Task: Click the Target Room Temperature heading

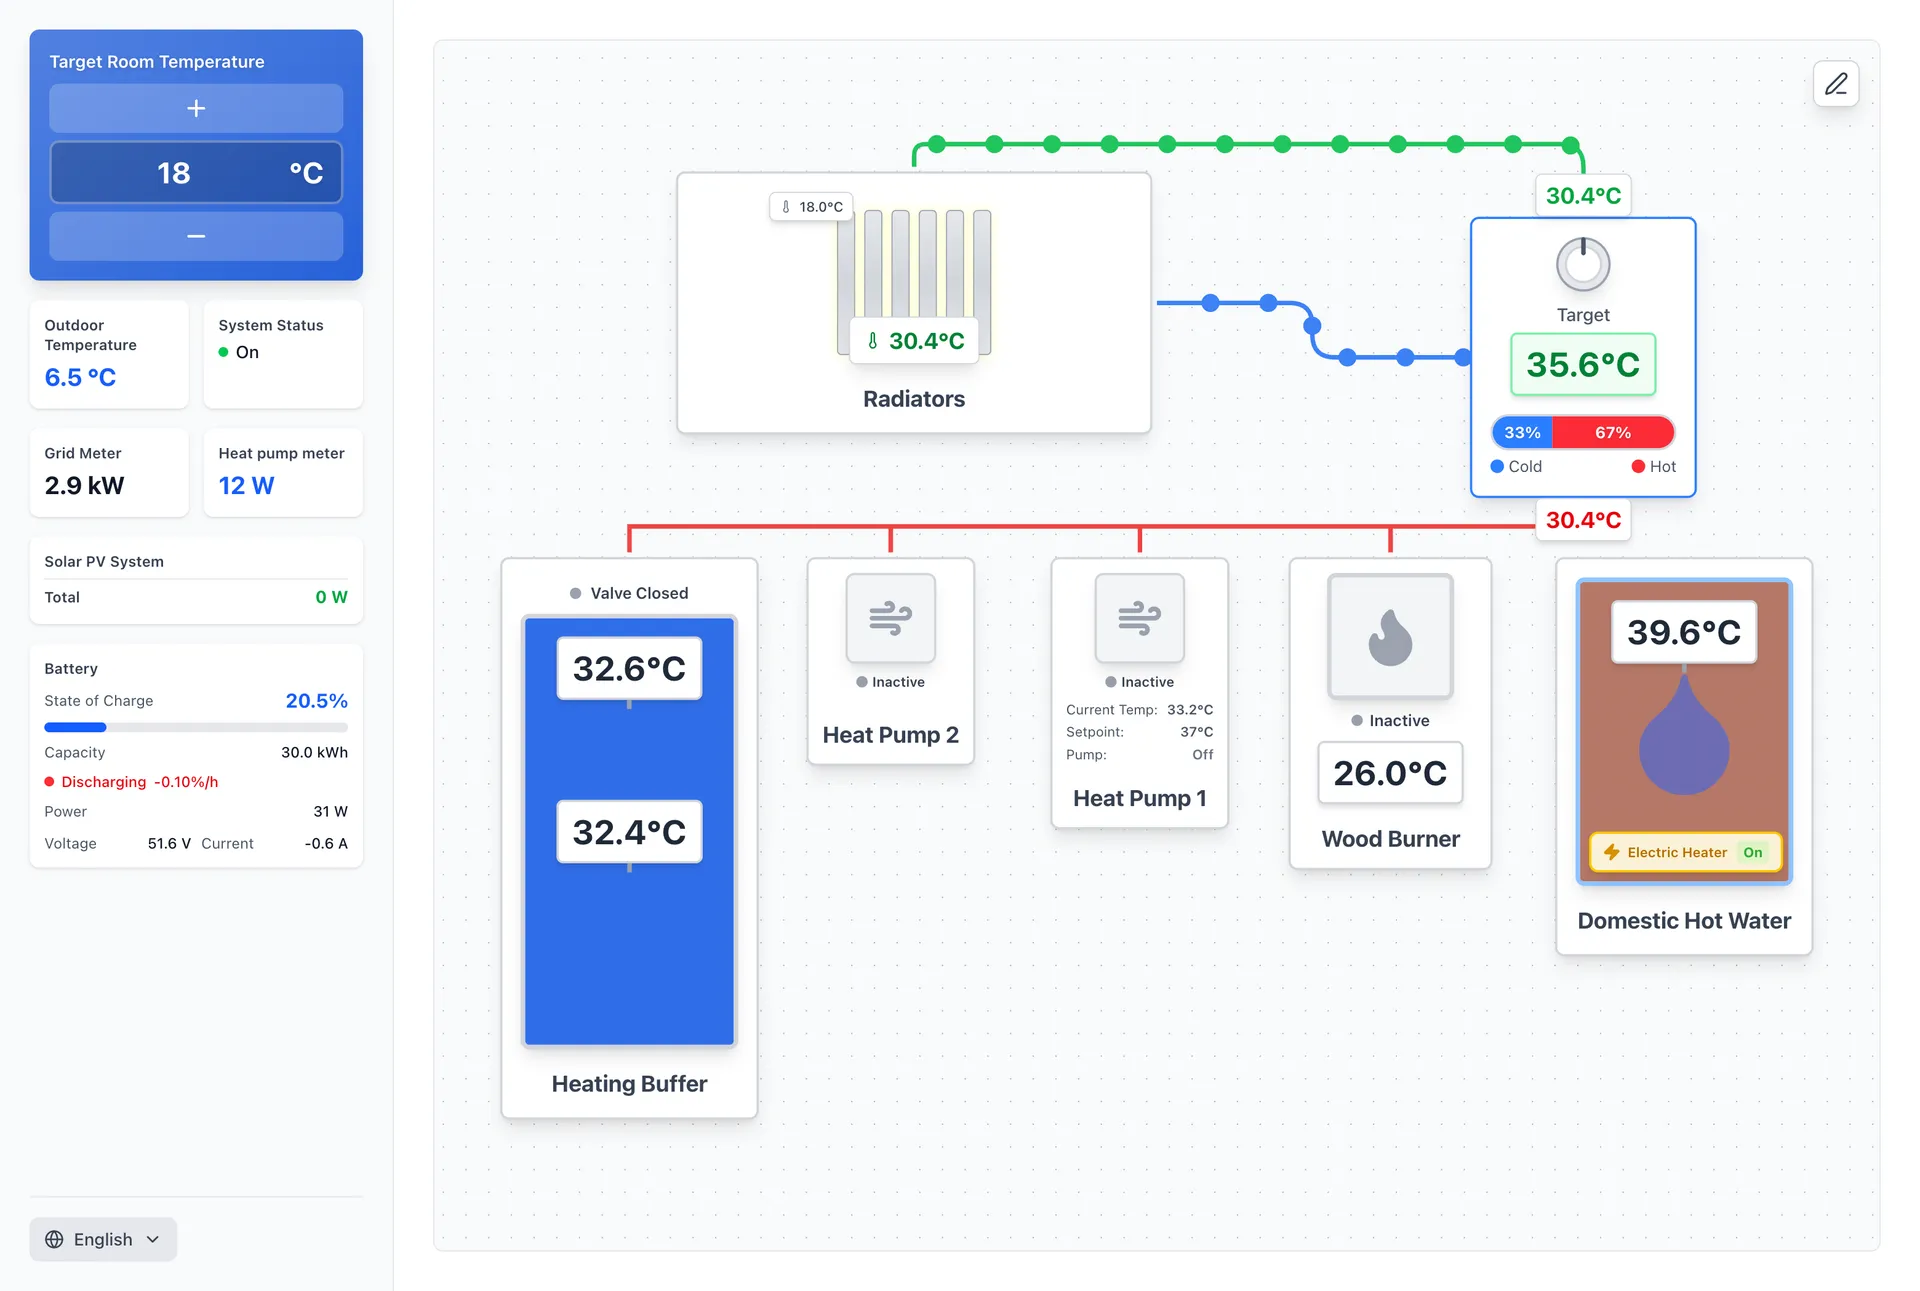Action: 157,62
